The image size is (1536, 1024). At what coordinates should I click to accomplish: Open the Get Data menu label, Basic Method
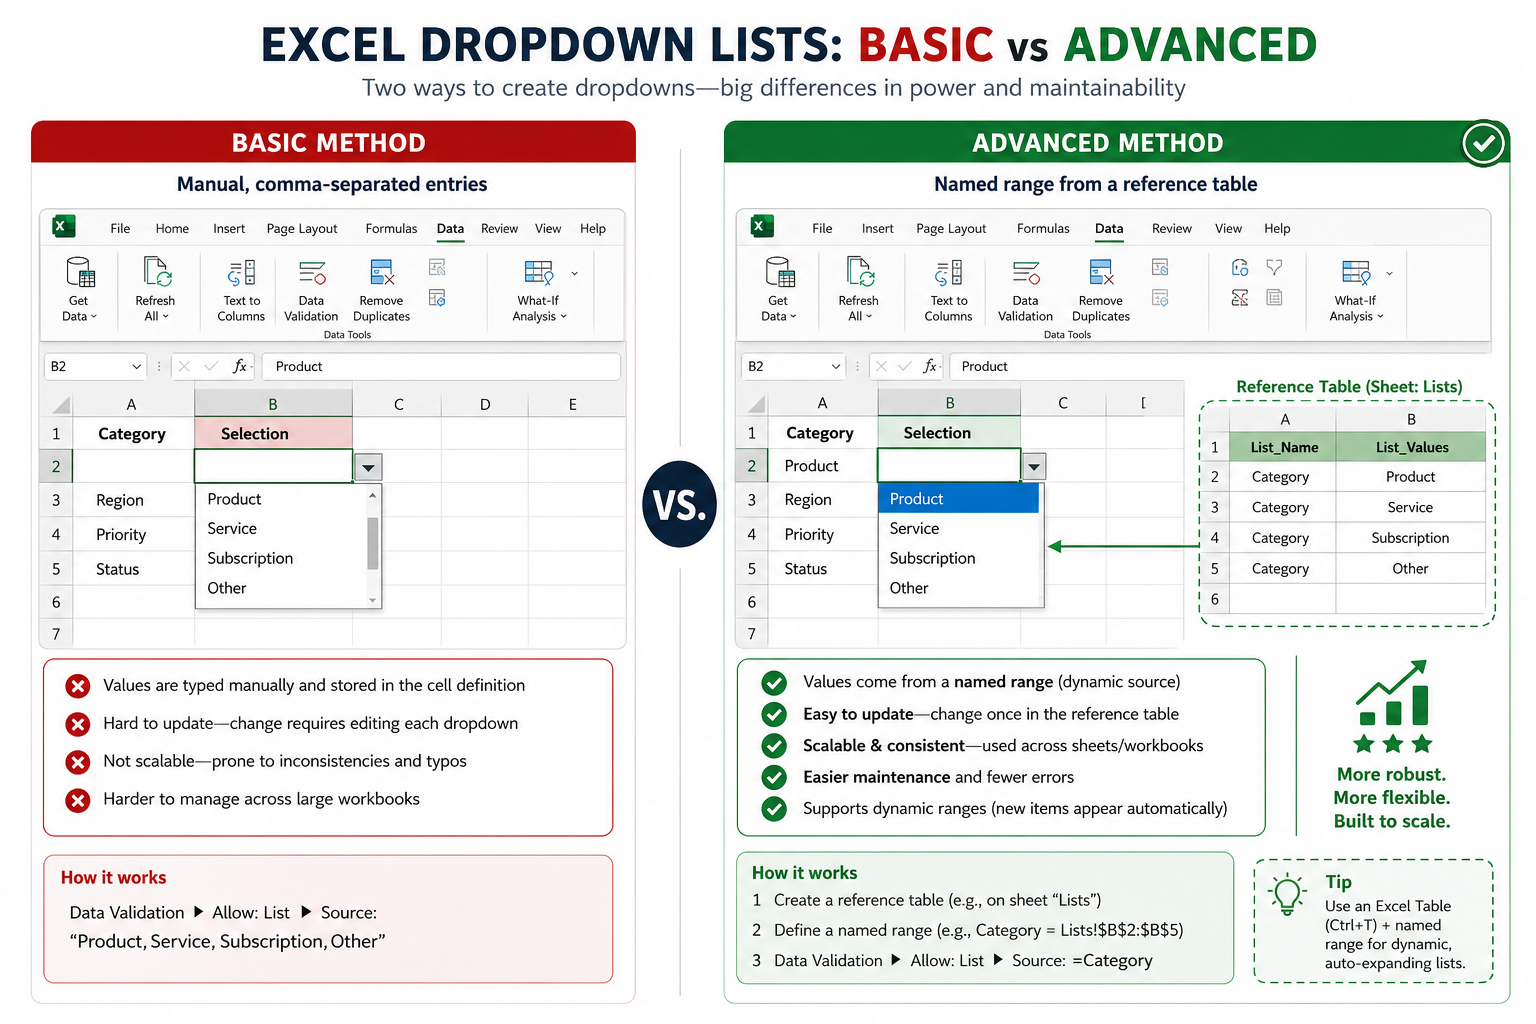coord(79,308)
